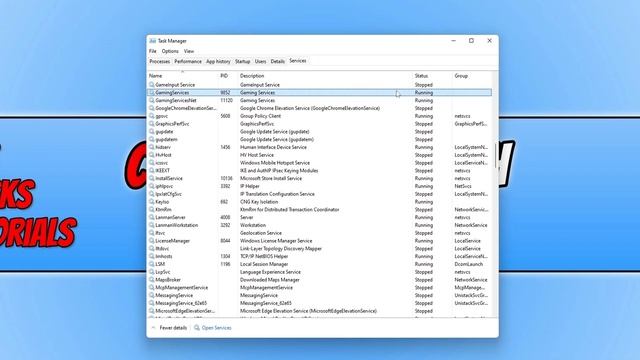Screen dimensions: 640x360
Task: Click the gear icon next to icssvc
Action: tap(152, 162)
